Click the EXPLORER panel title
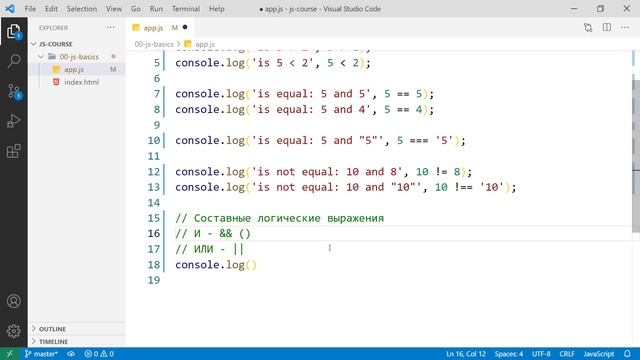Viewport: 640px width, 360px height. tap(53, 28)
